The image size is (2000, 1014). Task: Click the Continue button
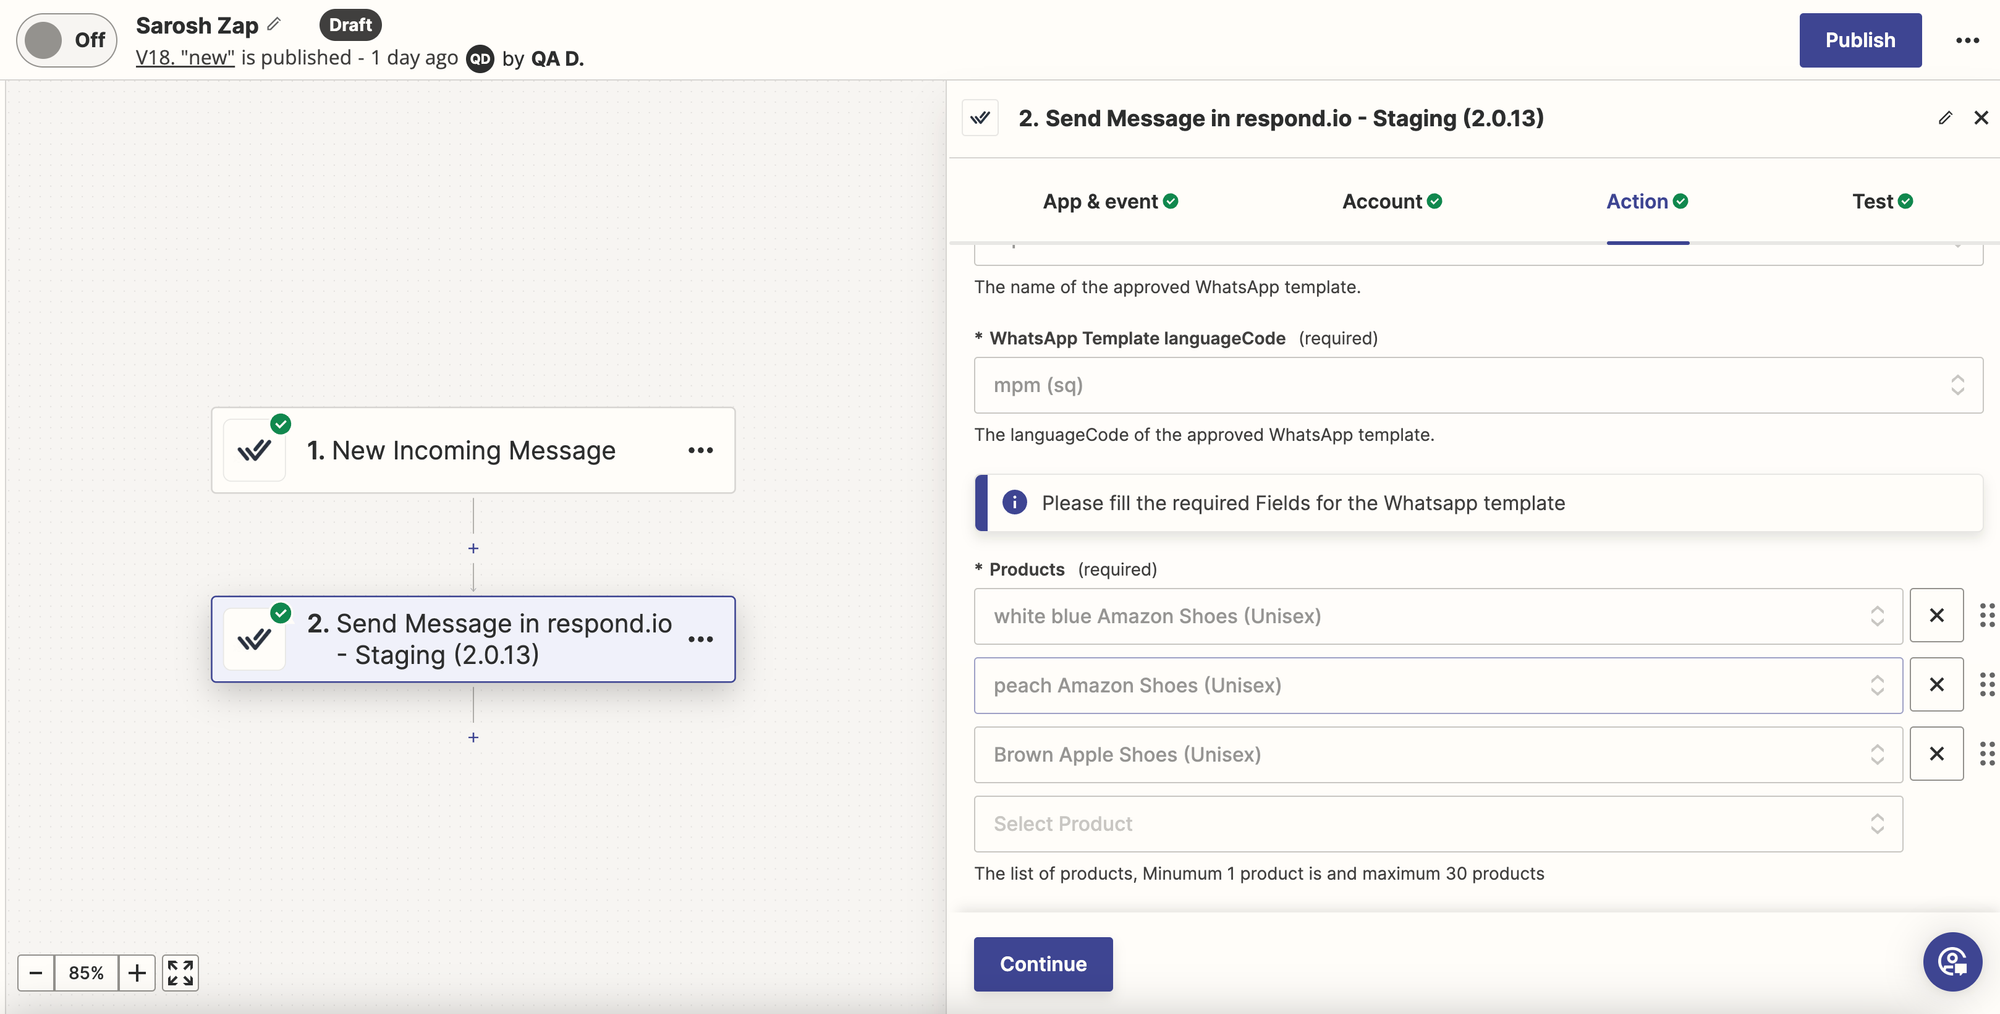click(x=1042, y=964)
